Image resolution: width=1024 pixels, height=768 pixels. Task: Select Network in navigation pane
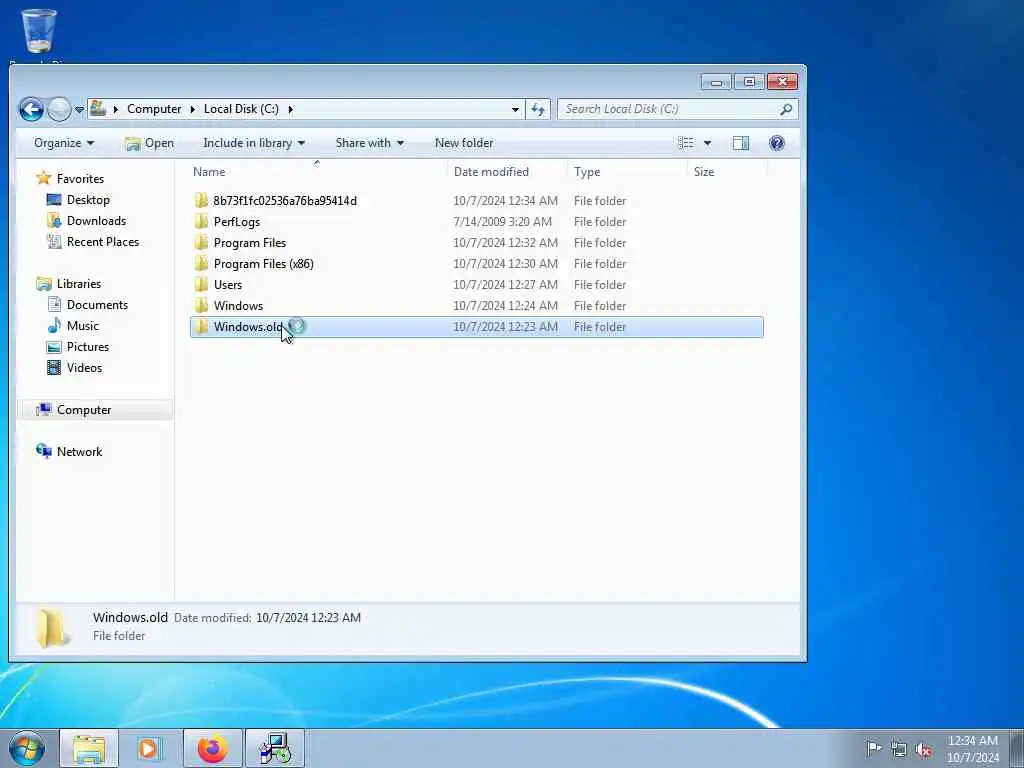point(79,452)
